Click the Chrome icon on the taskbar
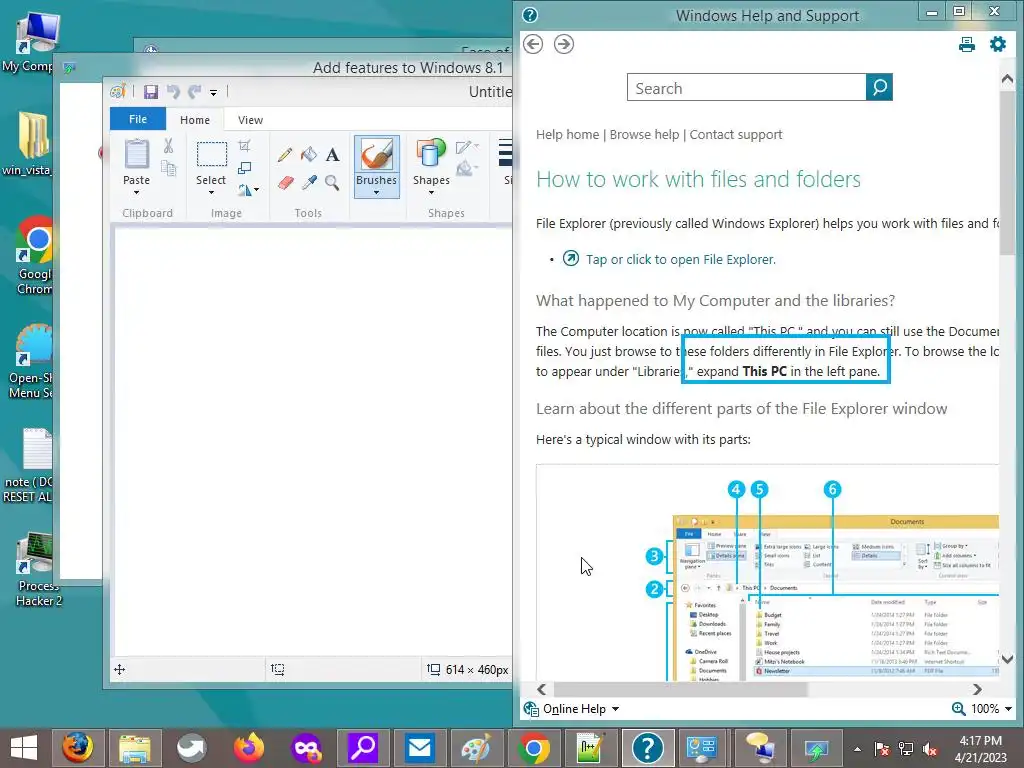This screenshot has height=768, width=1024. (x=534, y=748)
